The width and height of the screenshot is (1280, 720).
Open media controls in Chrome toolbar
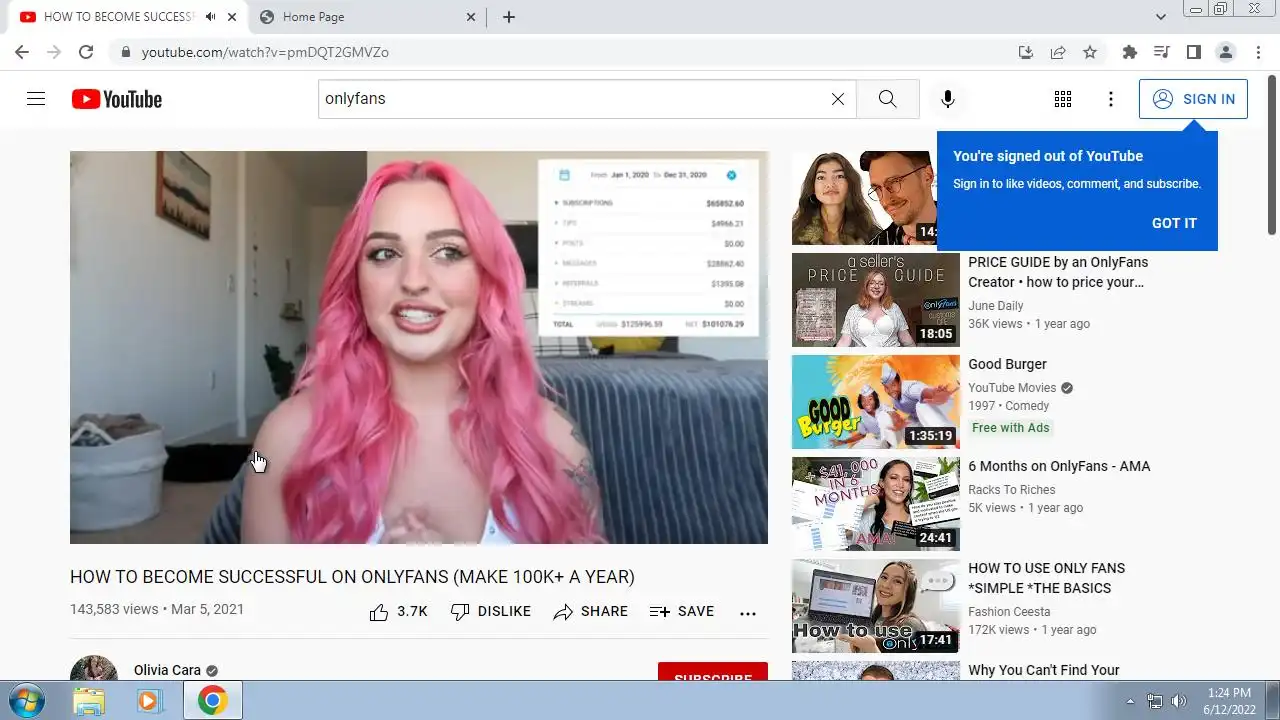1161,52
